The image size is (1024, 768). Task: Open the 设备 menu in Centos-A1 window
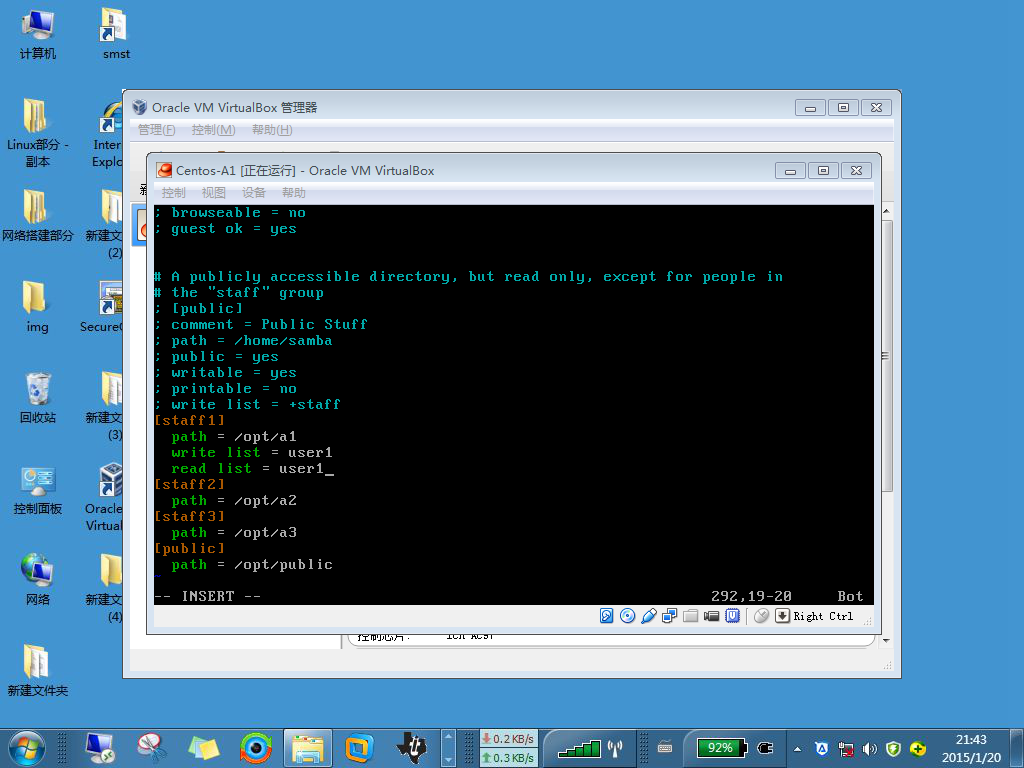coord(253,193)
